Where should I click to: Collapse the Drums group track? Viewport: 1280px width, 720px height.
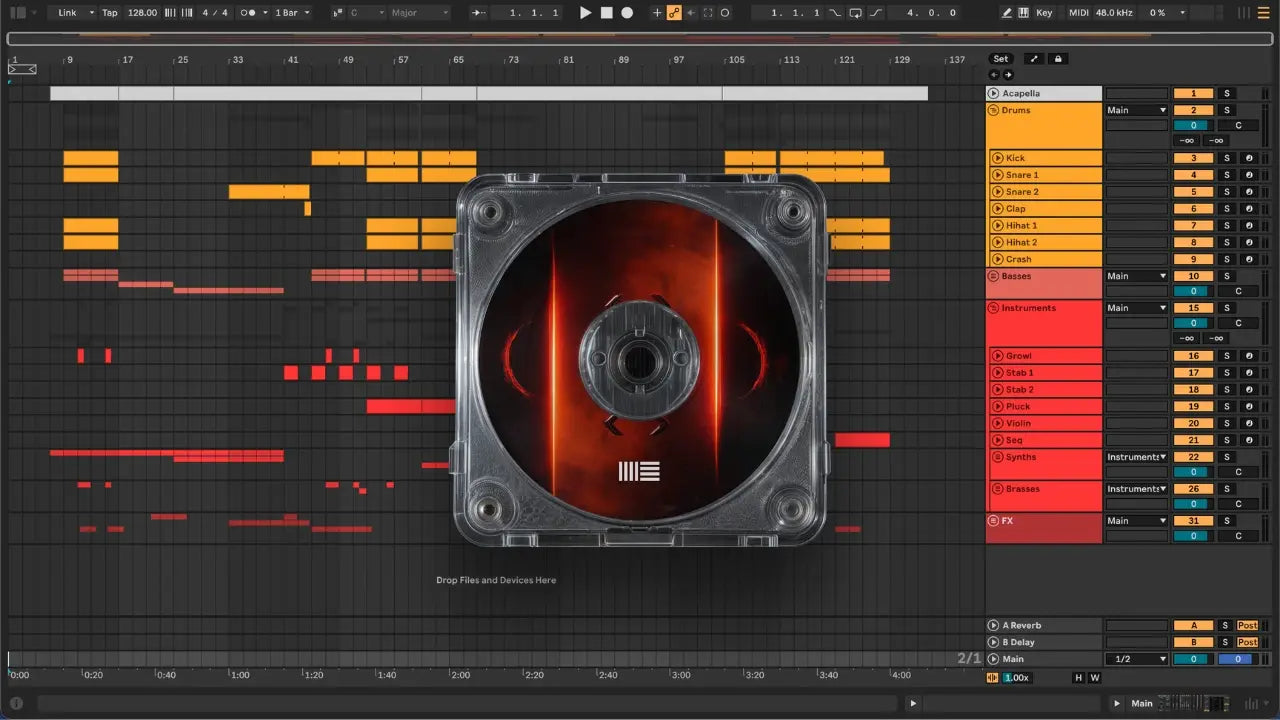993,110
